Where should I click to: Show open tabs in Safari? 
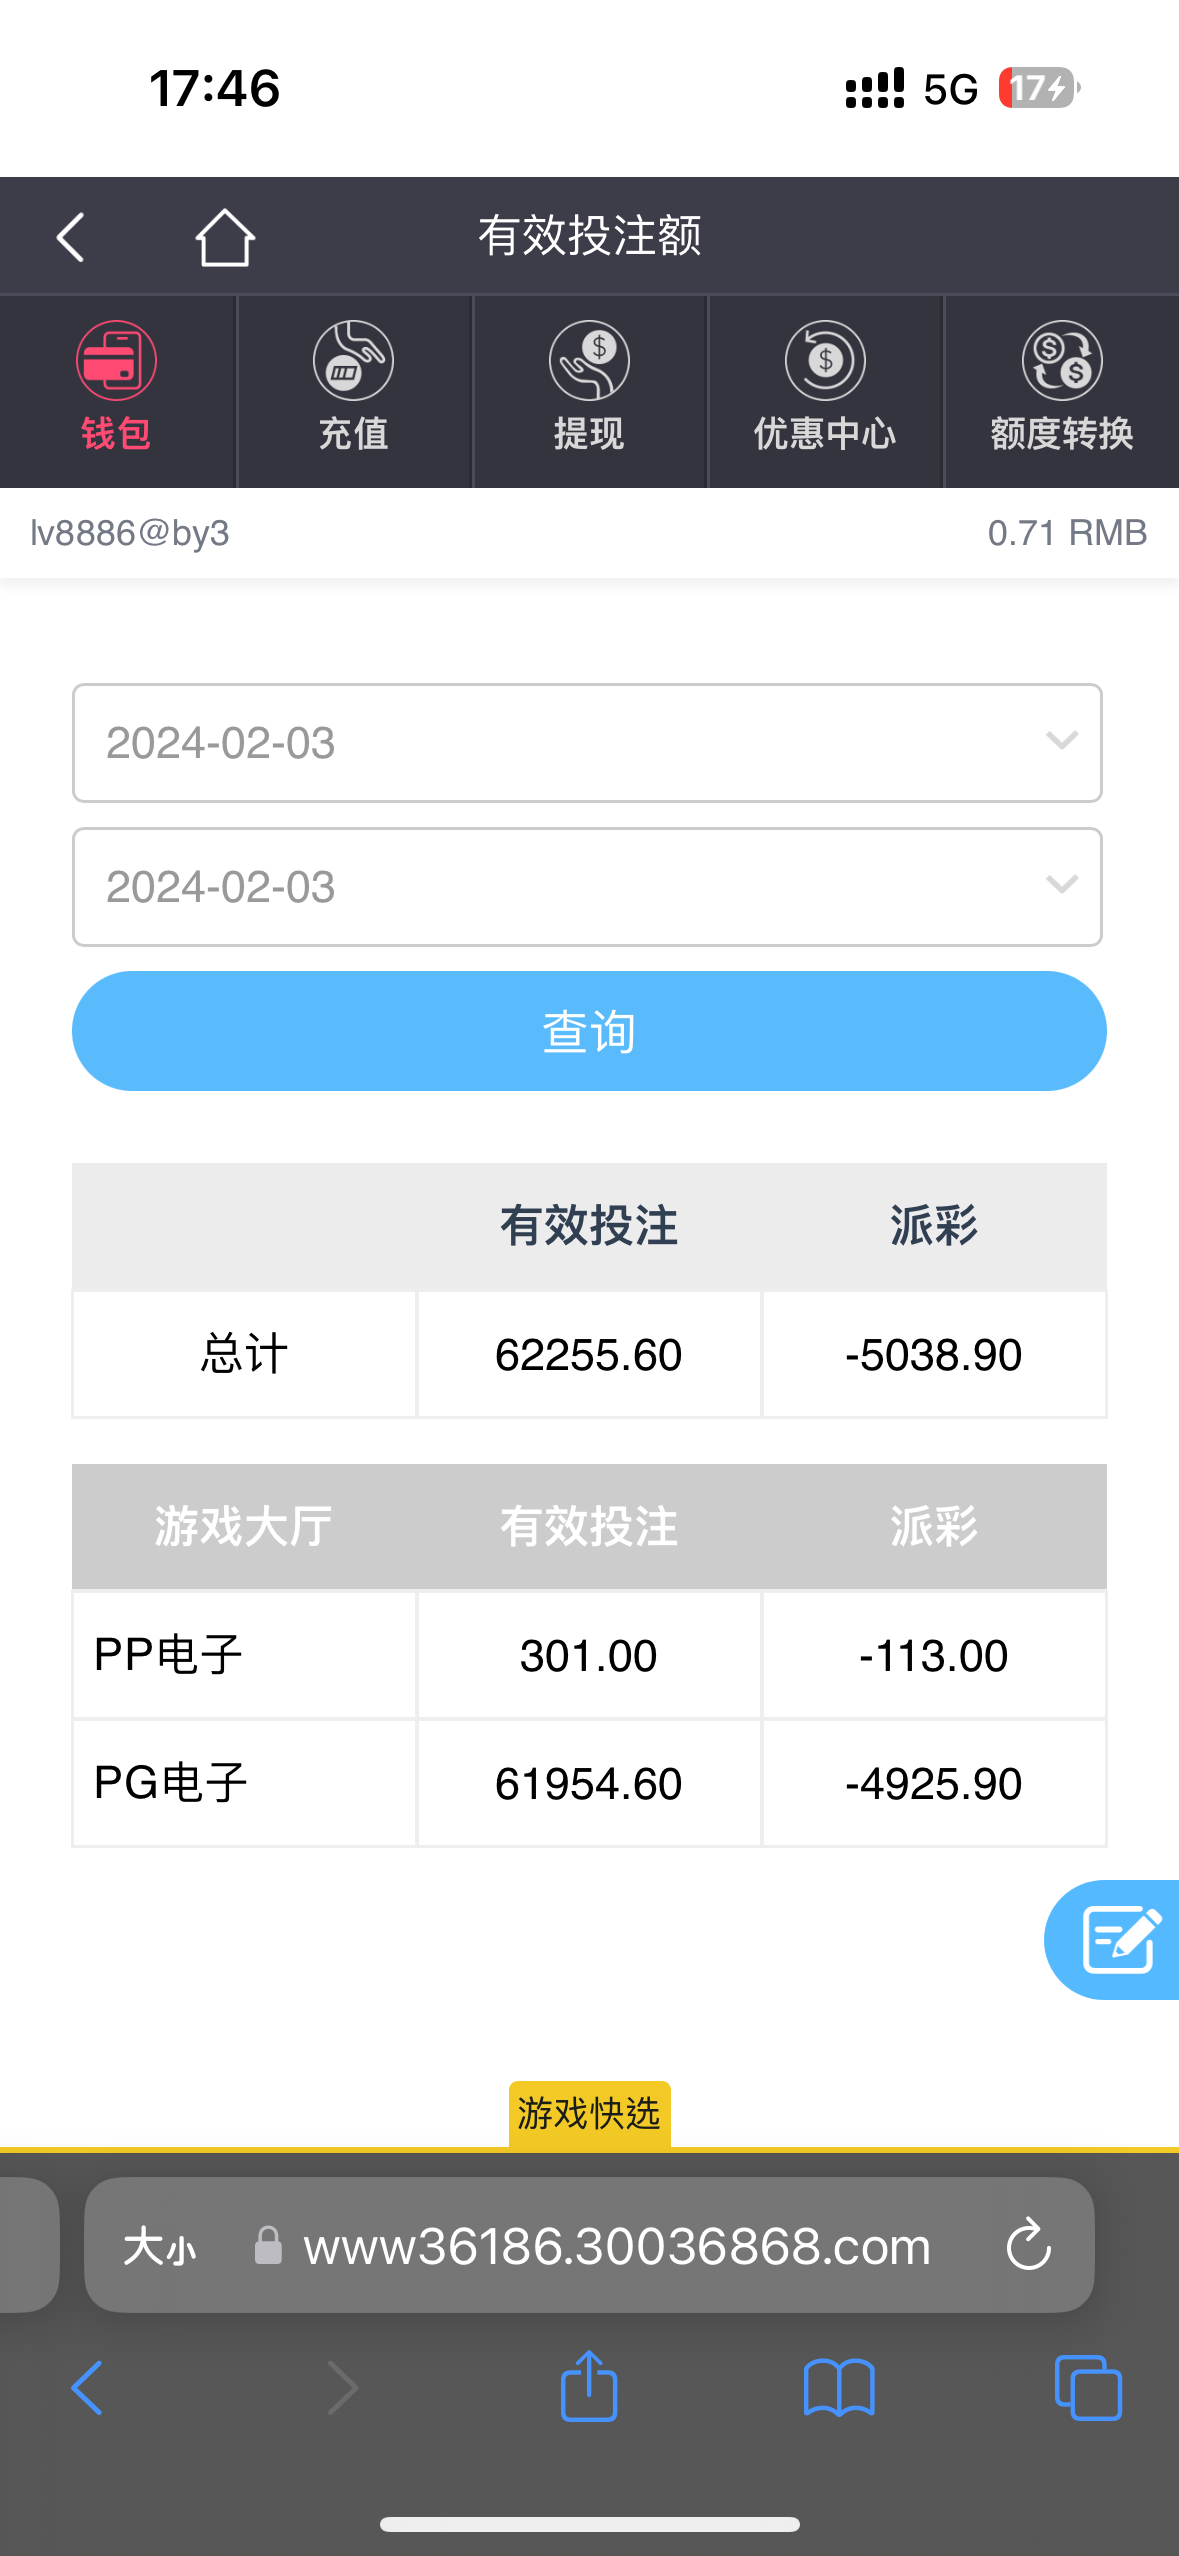(x=1088, y=2388)
